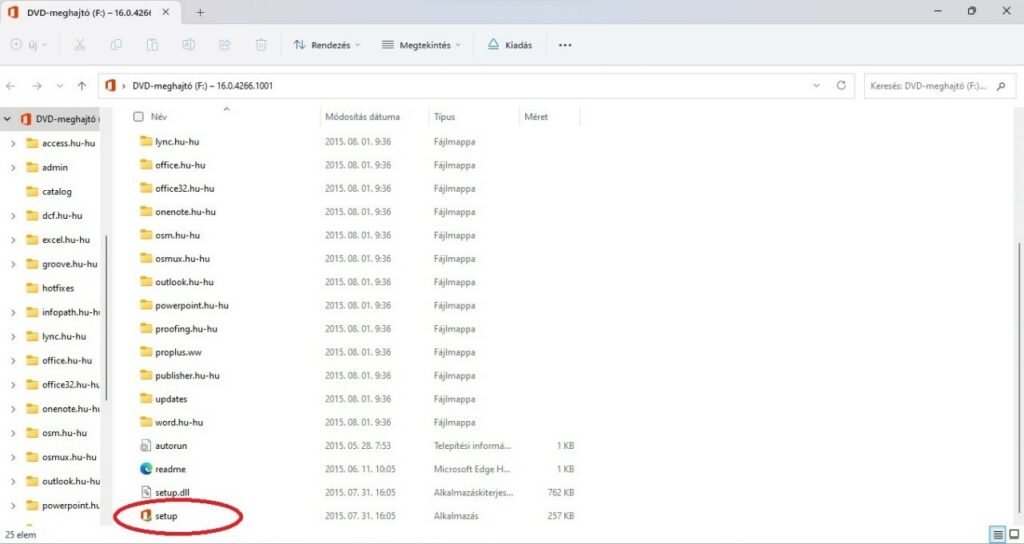
Task: Click the 257 KB size of setup
Action: 561,516
